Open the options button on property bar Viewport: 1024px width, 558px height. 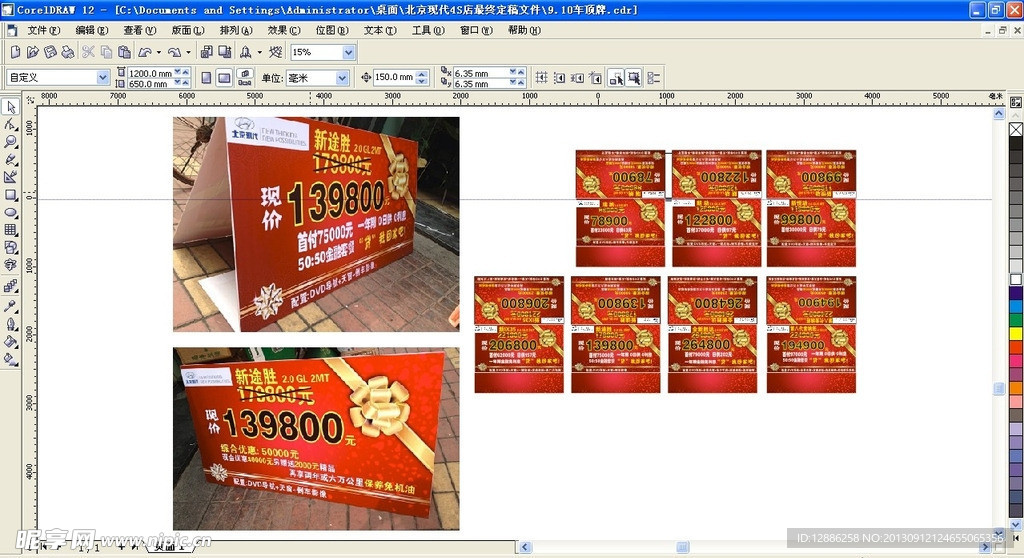click(653, 78)
